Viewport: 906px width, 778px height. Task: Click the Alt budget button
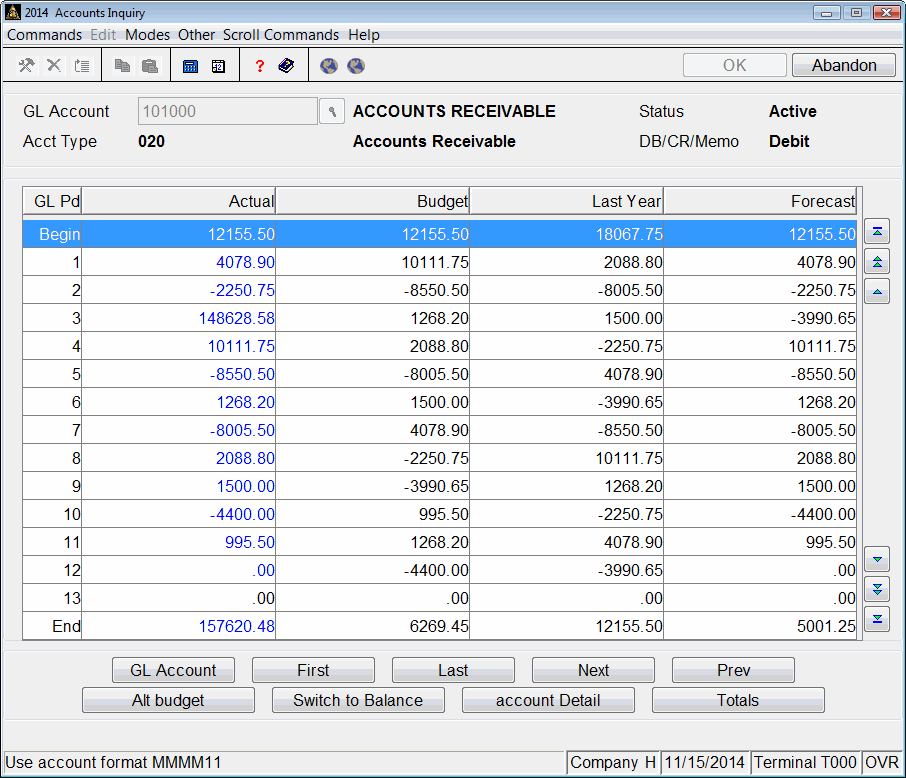168,700
